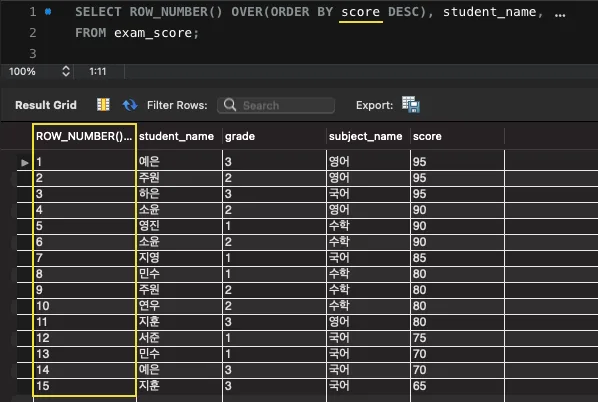
Task: Click the current row arrow indicator
Action: (25, 163)
